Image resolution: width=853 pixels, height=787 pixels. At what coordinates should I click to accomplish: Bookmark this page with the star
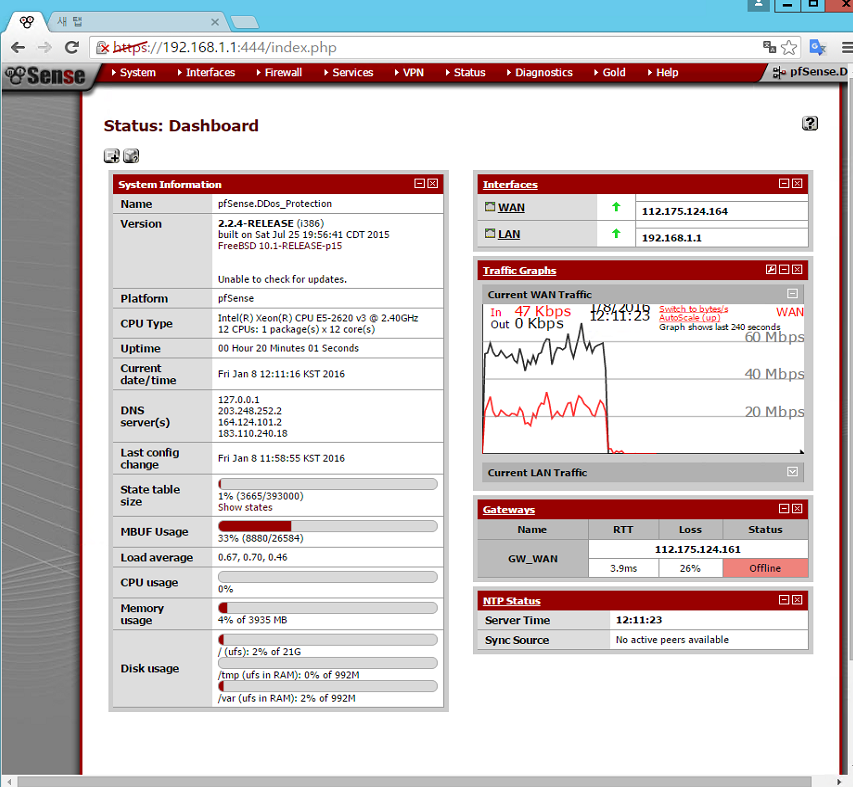pyautogui.click(x=789, y=47)
